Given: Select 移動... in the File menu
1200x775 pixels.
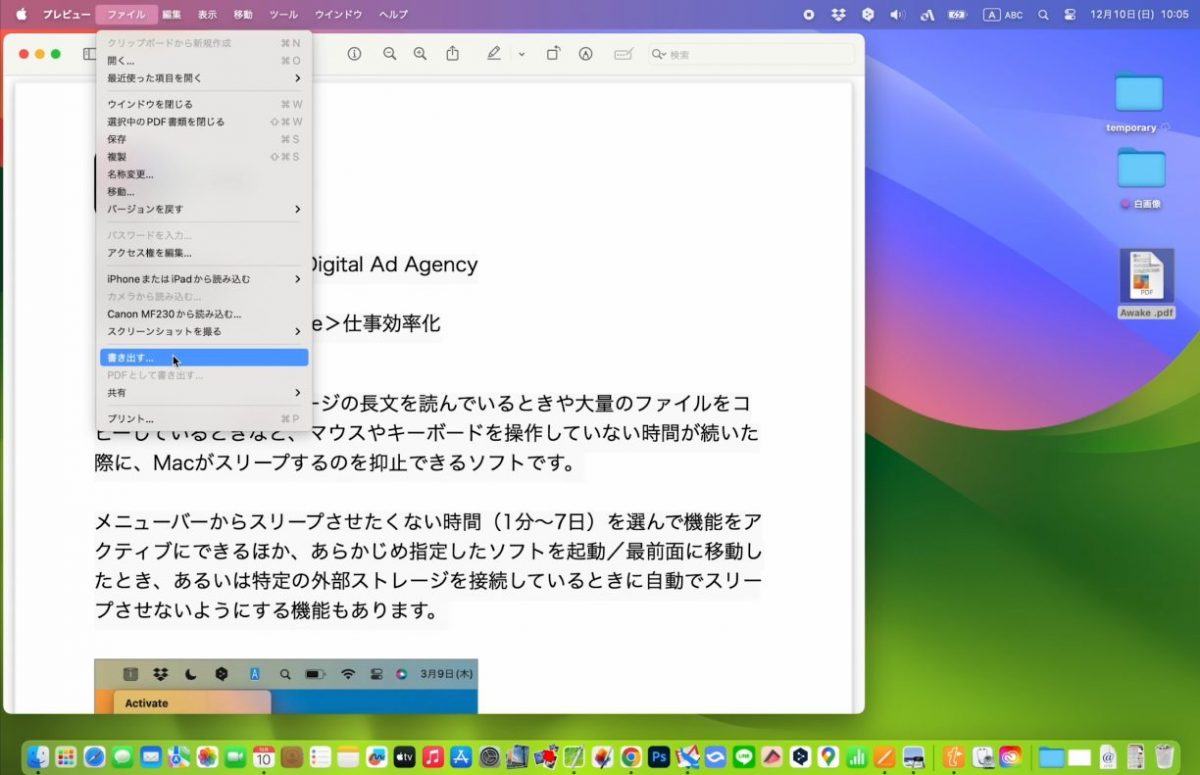Looking at the screenshot, I should point(204,192).
